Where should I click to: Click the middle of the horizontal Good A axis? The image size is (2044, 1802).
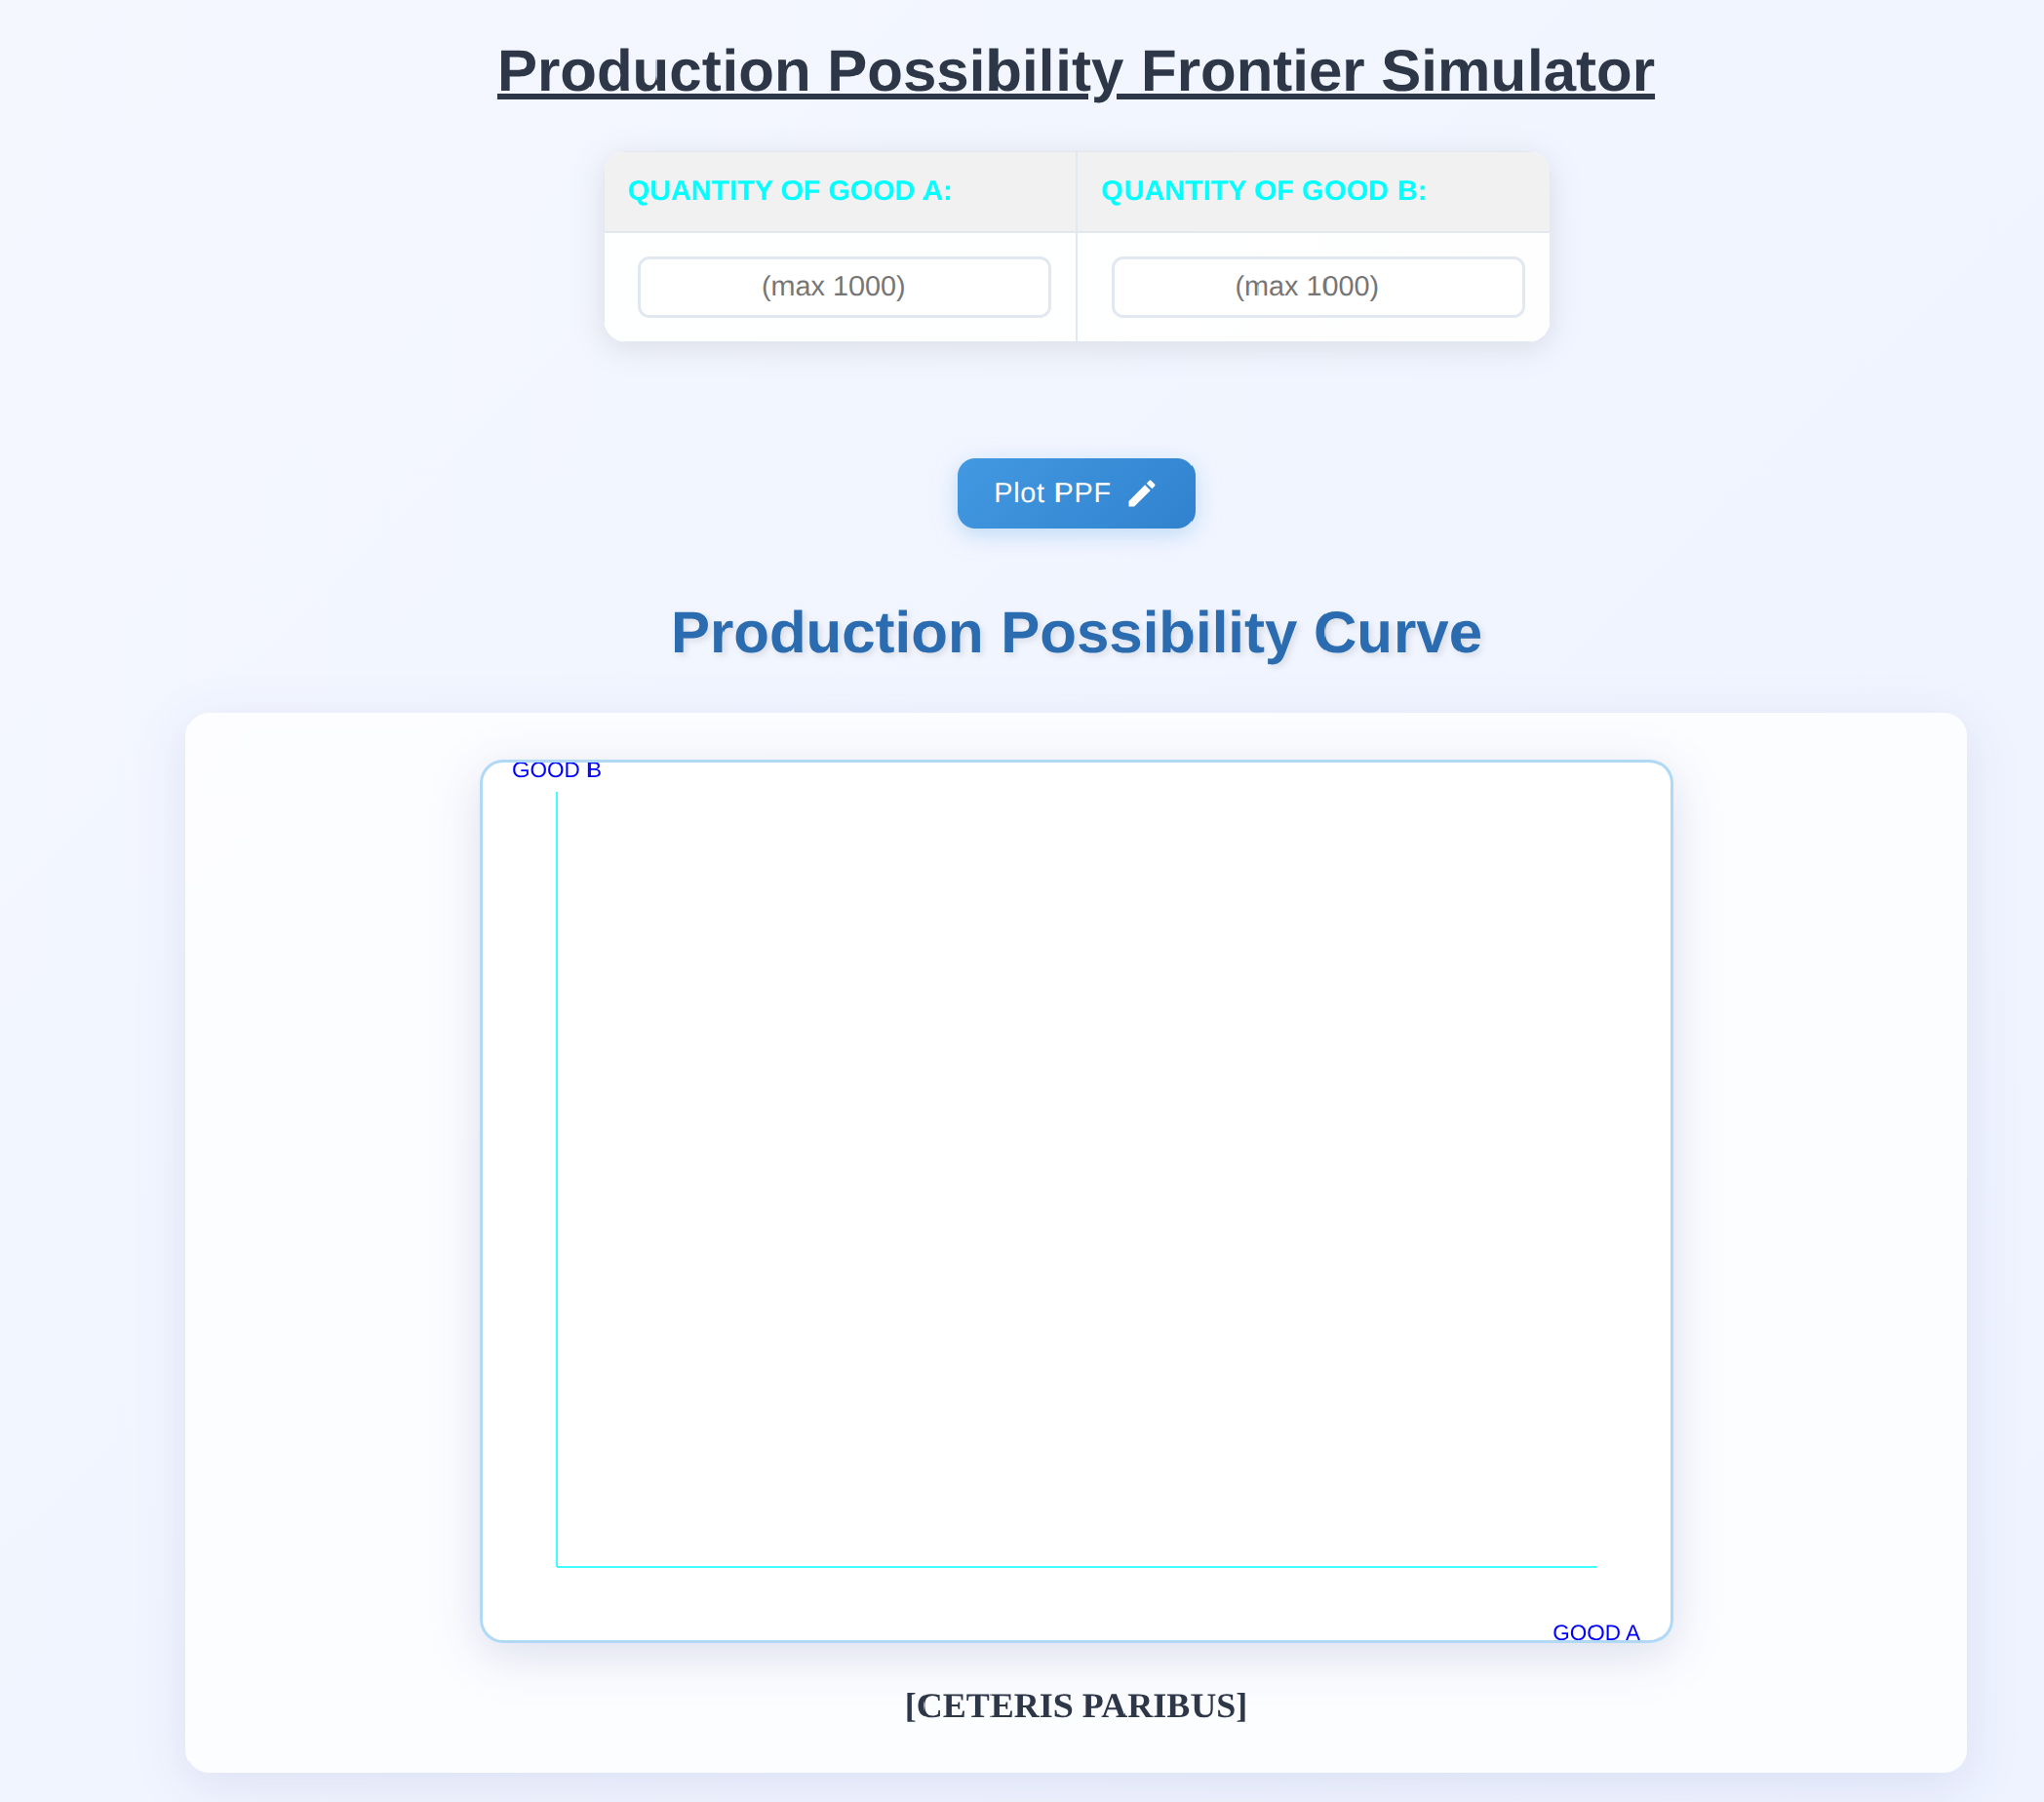tap(1076, 1567)
